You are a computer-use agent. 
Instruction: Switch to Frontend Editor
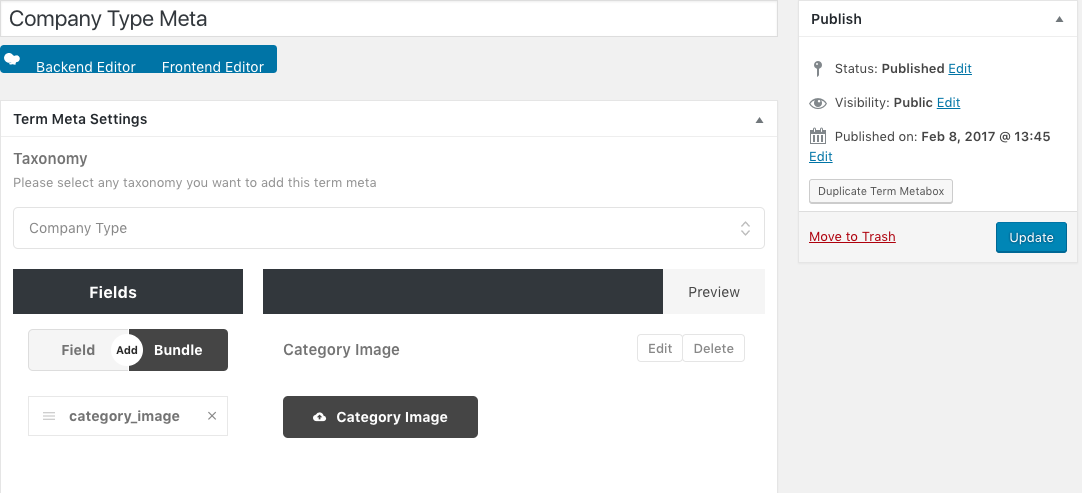pos(213,67)
